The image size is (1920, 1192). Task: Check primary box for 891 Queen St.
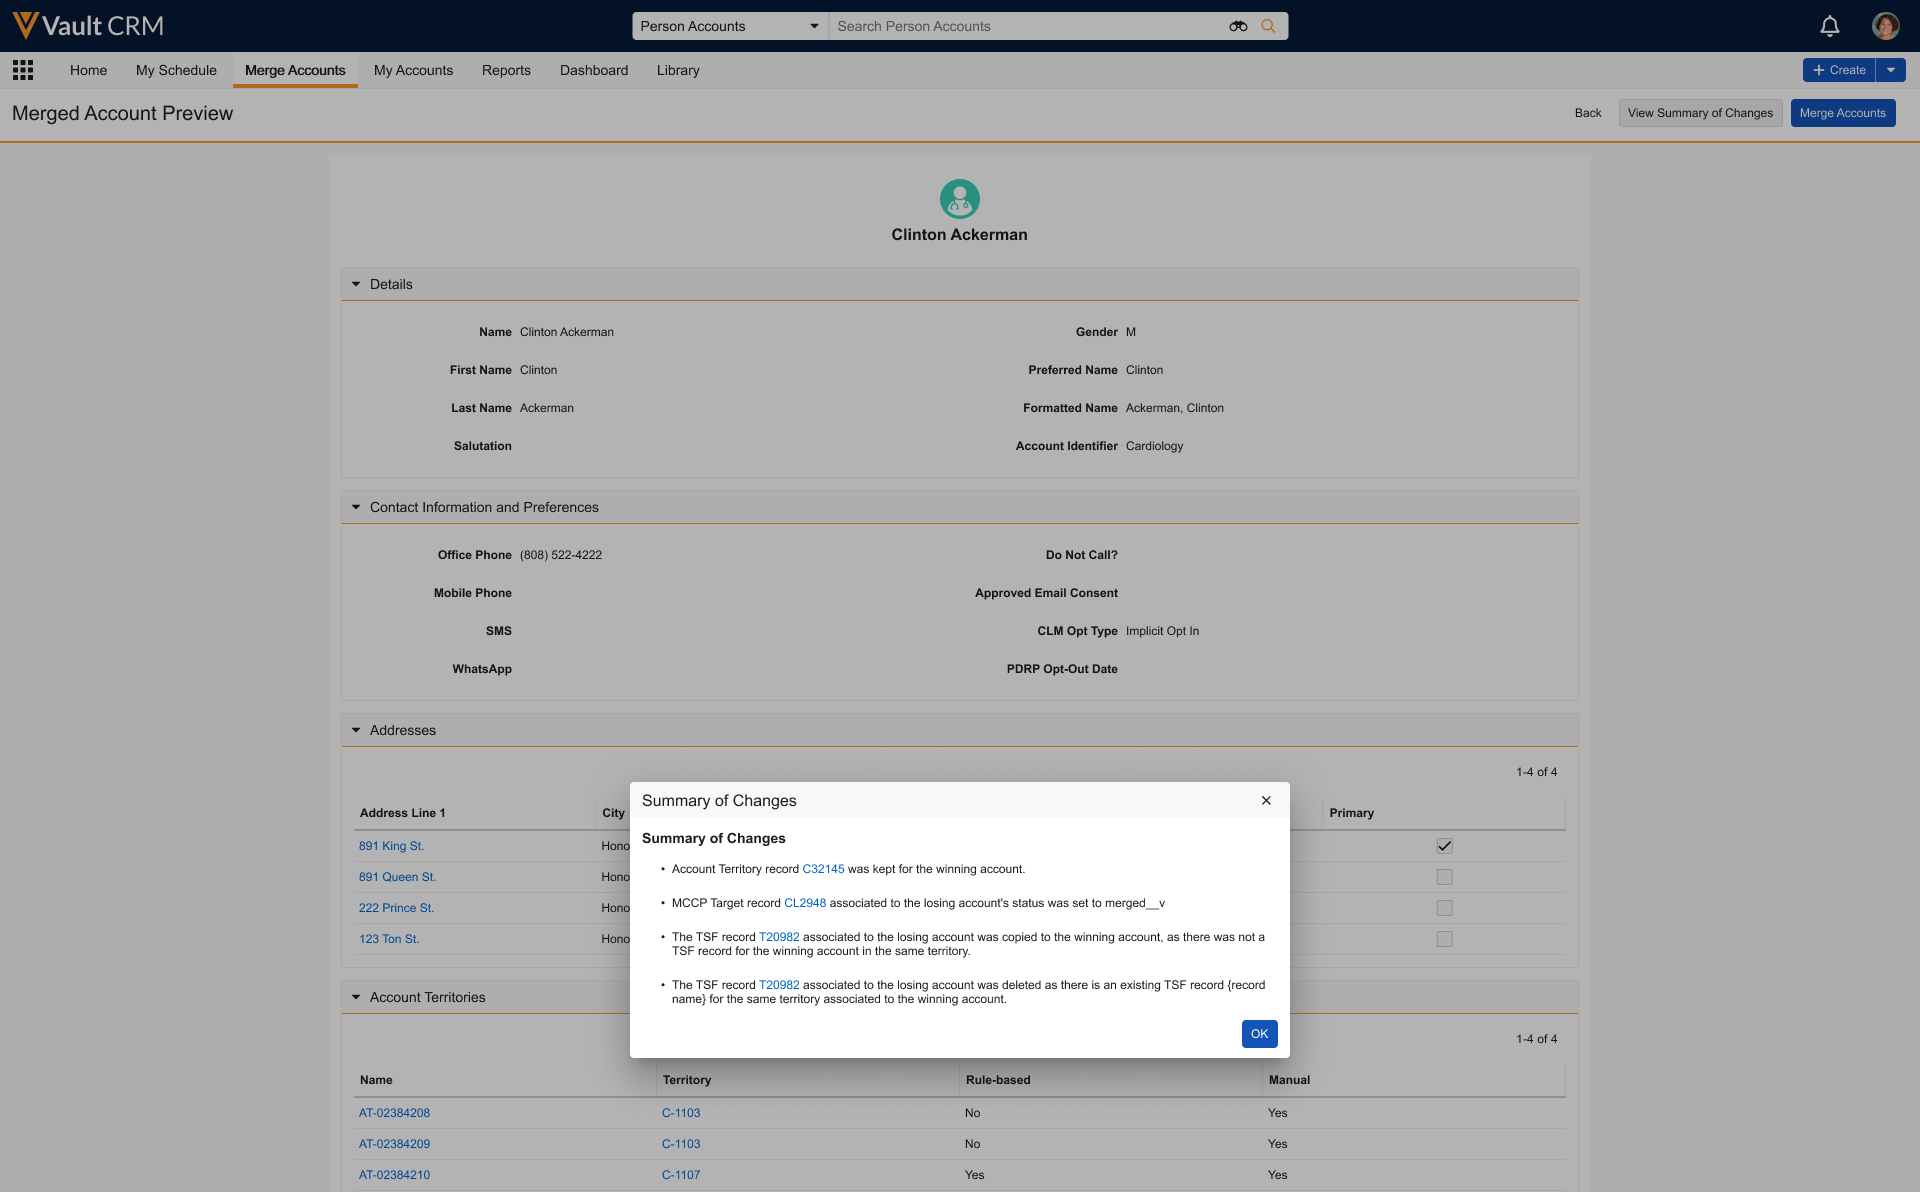1444,877
